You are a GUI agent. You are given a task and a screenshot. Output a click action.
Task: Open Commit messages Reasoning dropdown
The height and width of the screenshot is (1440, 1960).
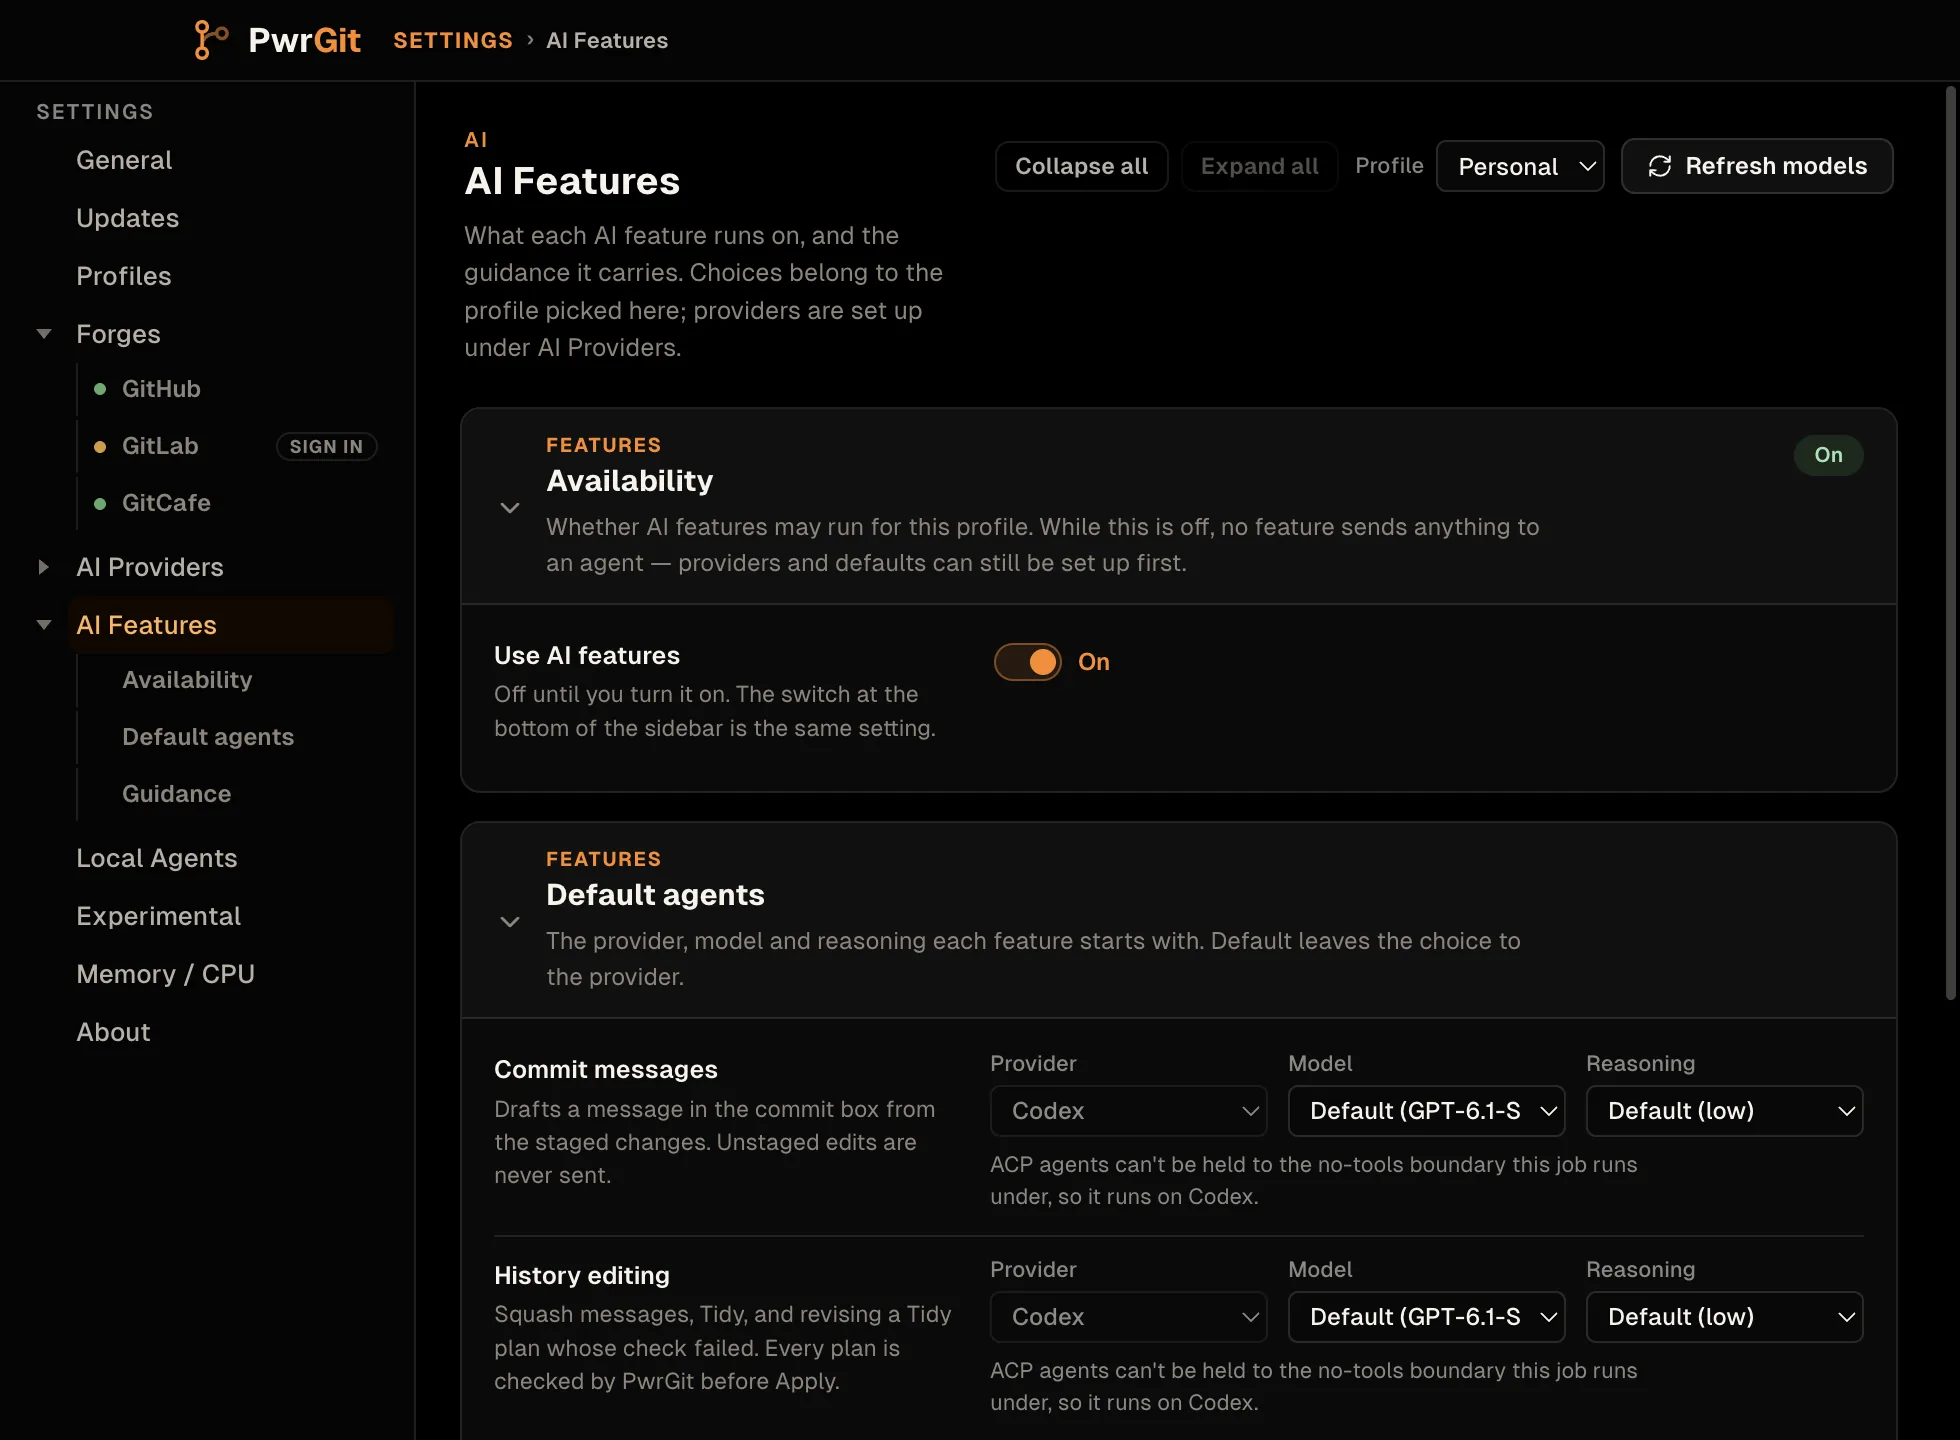(x=1724, y=1111)
